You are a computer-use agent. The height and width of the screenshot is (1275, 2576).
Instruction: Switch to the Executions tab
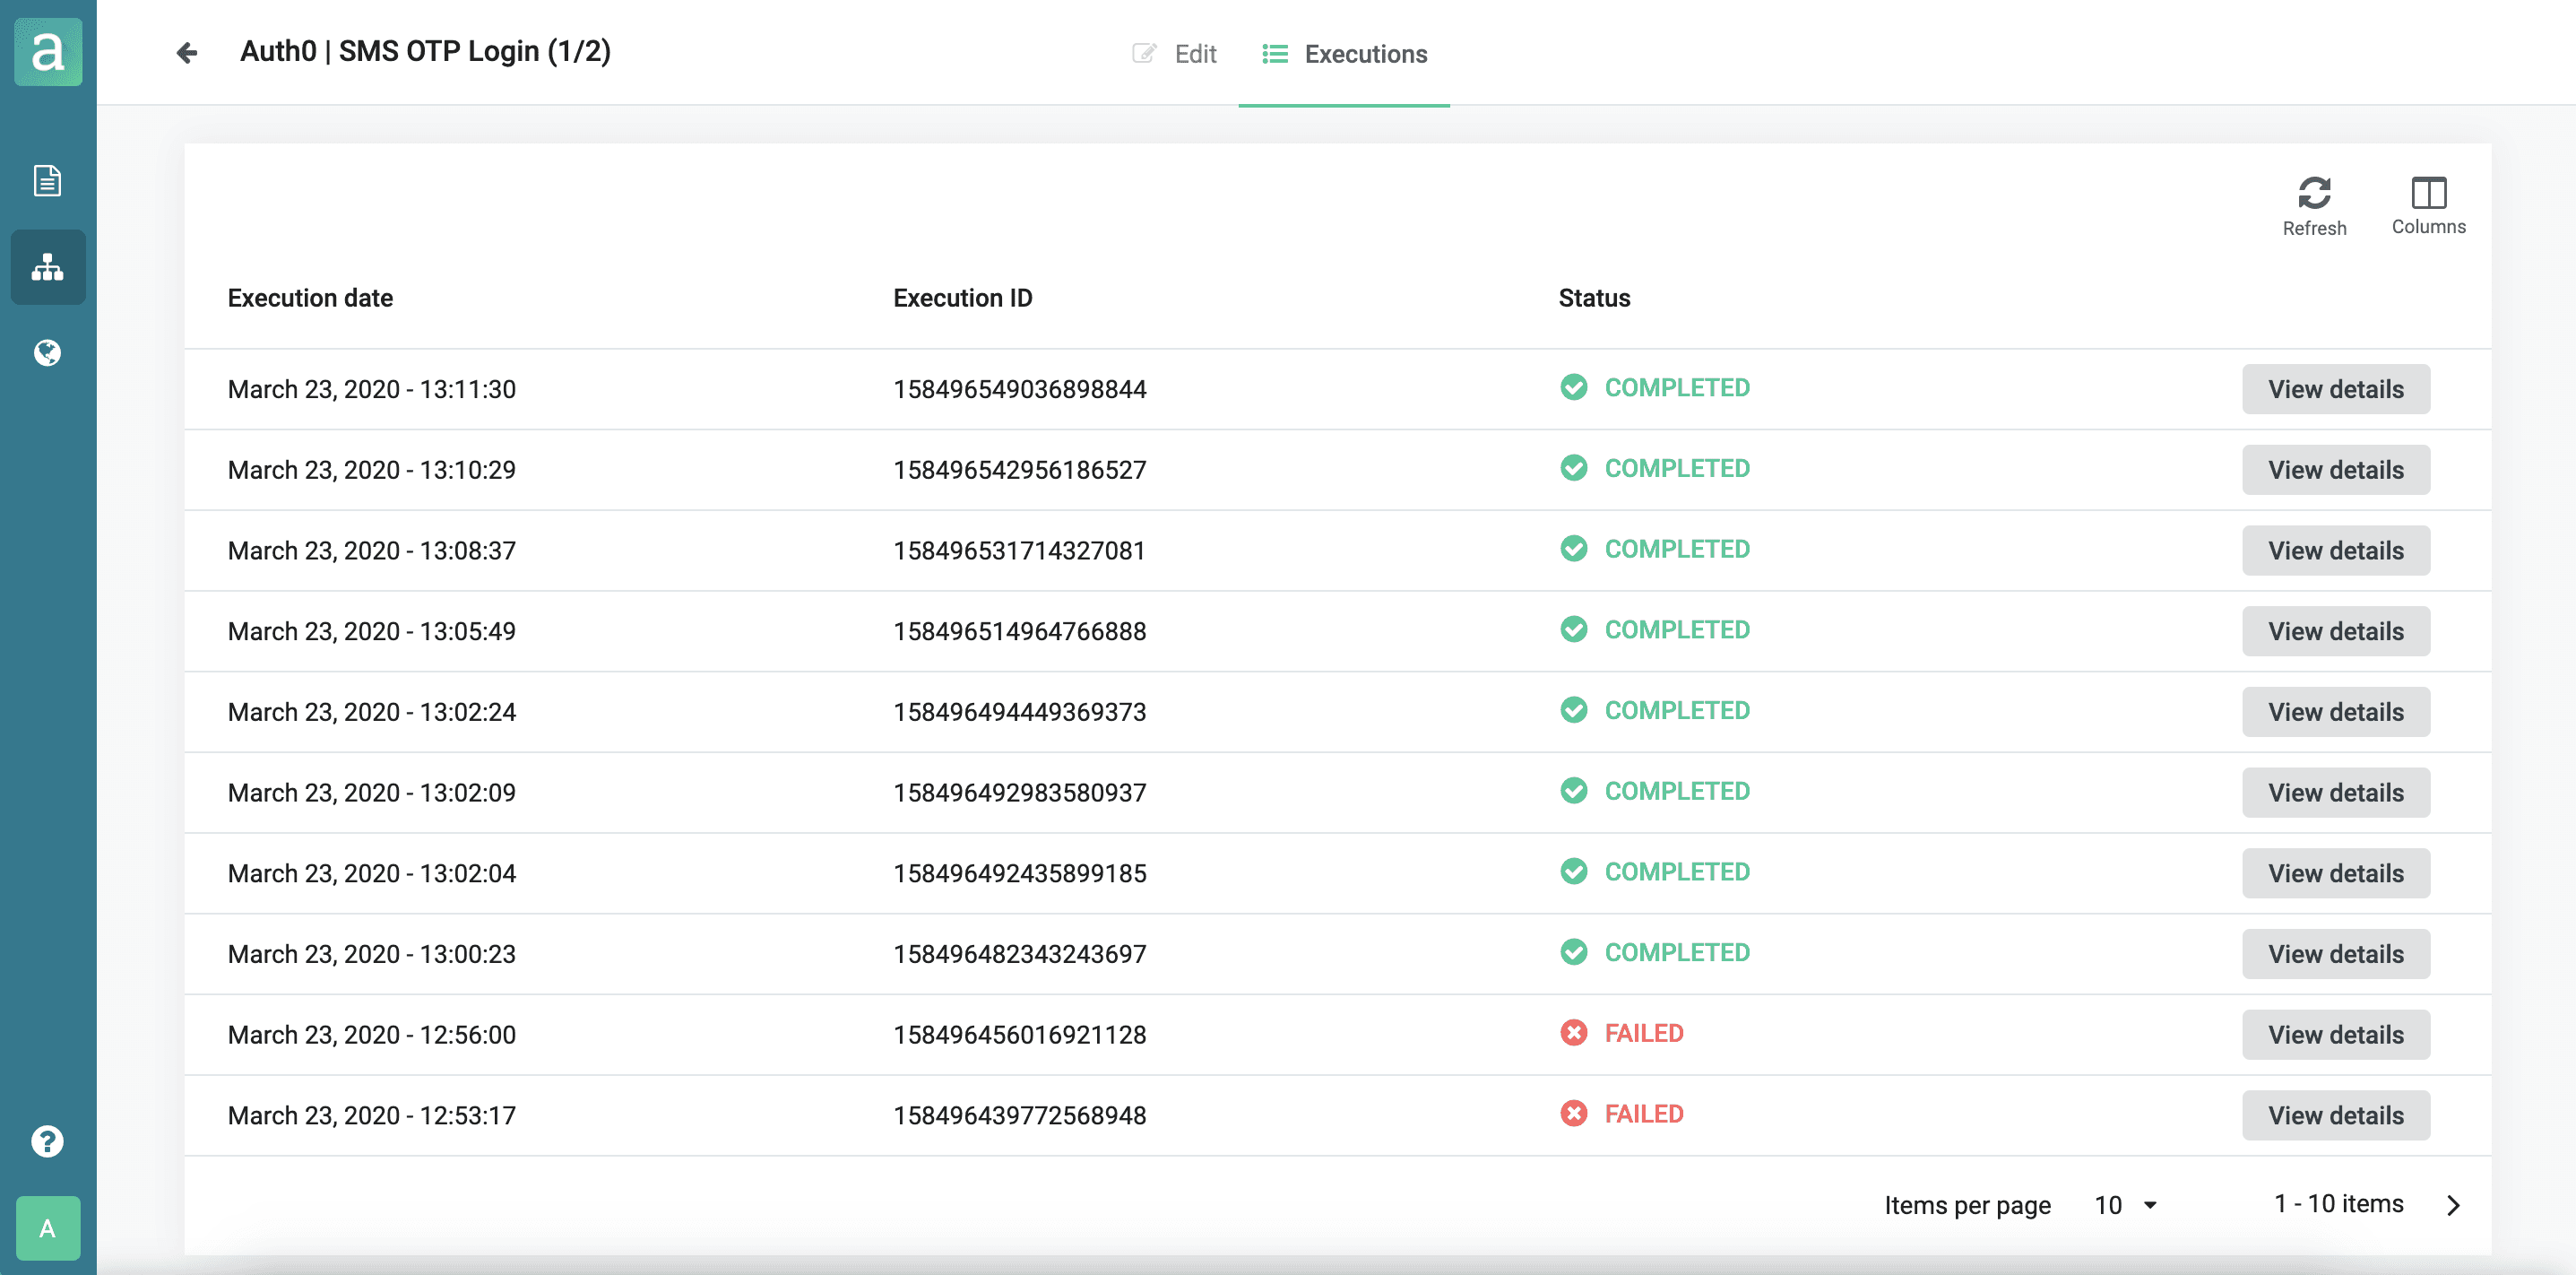click(x=1344, y=54)
